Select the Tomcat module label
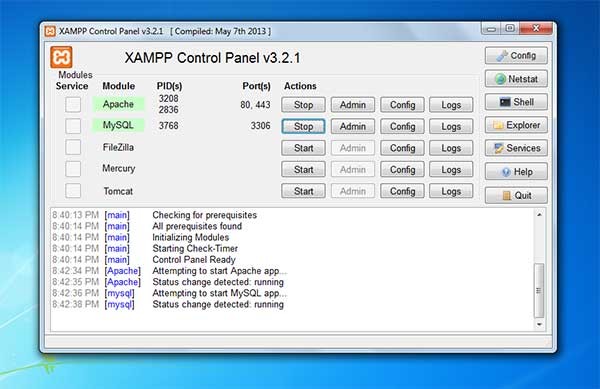This screenshot has width=600, height=389. tap(118, 191)
